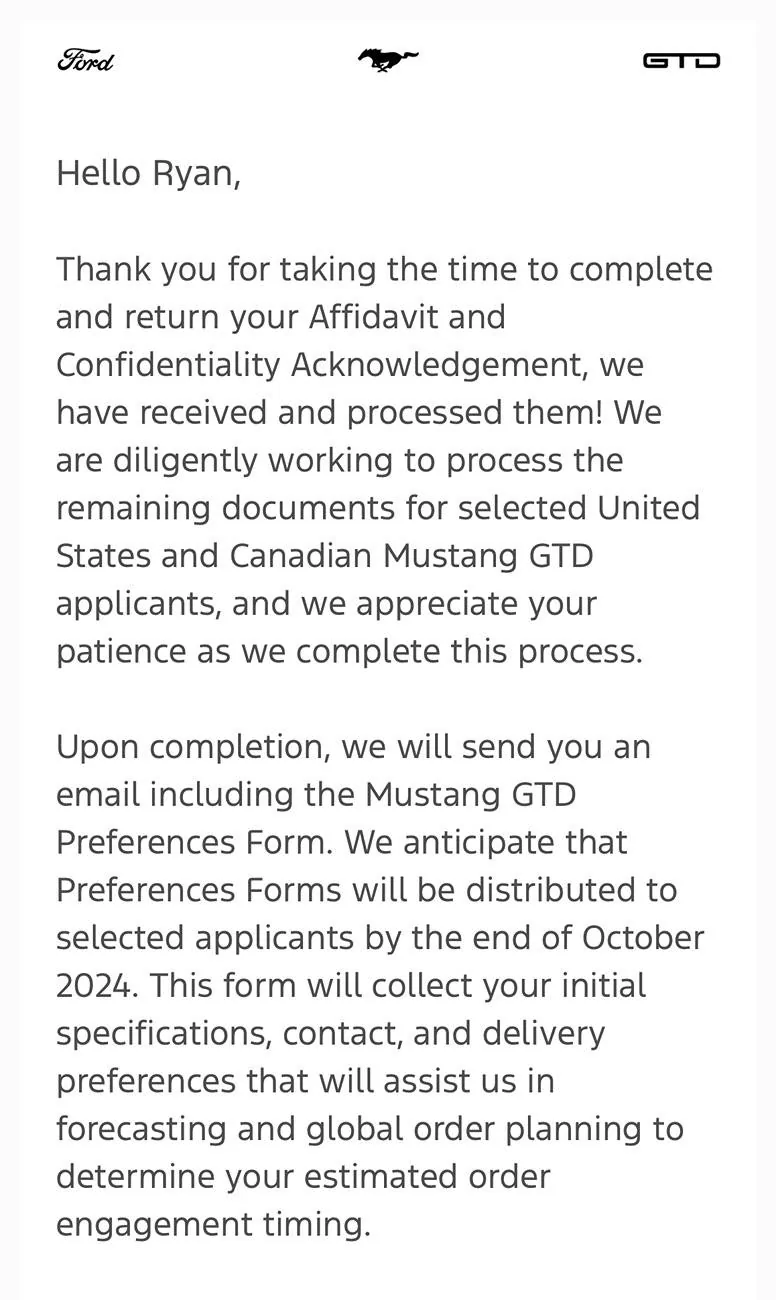Click the GTD logo
This screenshot has width=776, height=1300.
coord(681,60)
